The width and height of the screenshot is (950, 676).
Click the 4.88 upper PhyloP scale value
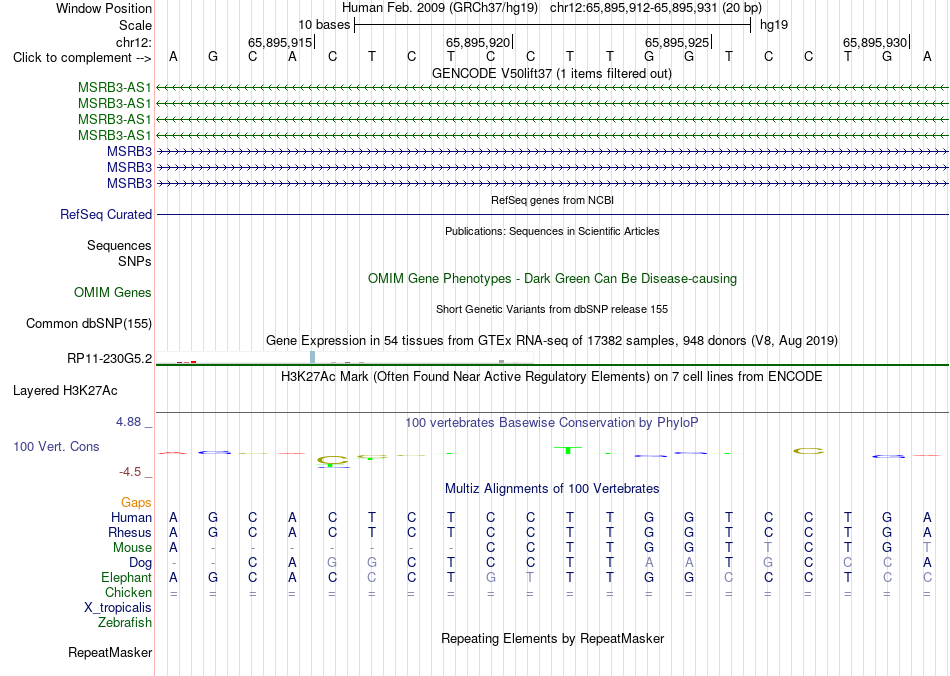click(128, 422)
